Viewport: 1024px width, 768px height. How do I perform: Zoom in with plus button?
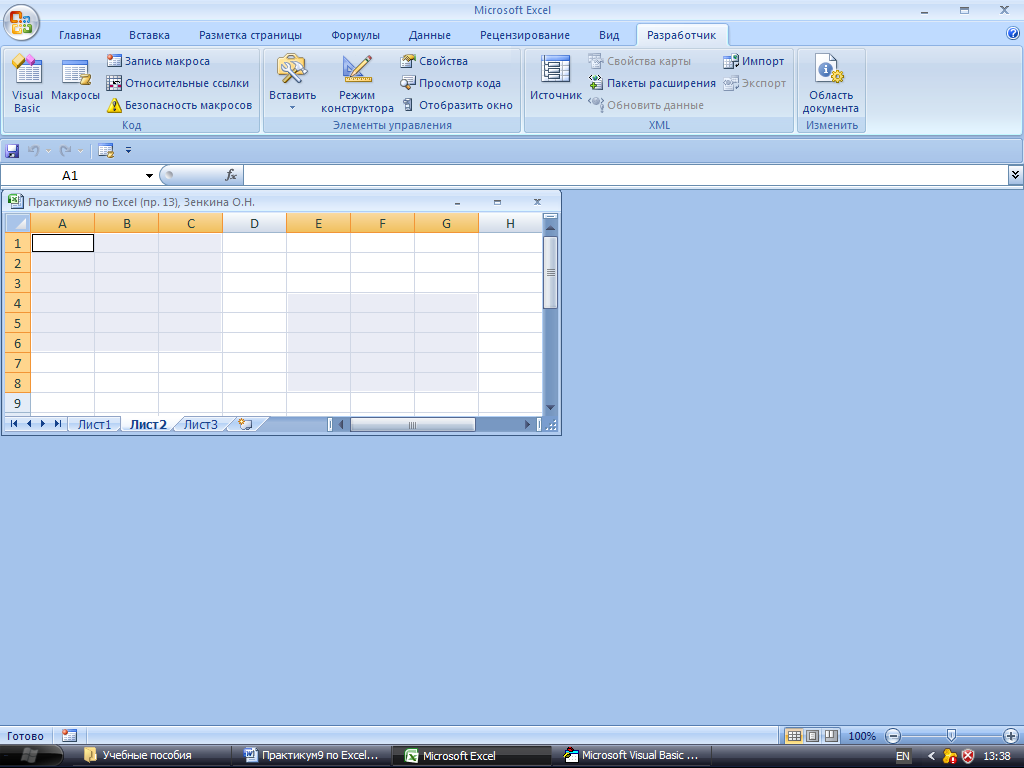click(x=1010, y=736)
